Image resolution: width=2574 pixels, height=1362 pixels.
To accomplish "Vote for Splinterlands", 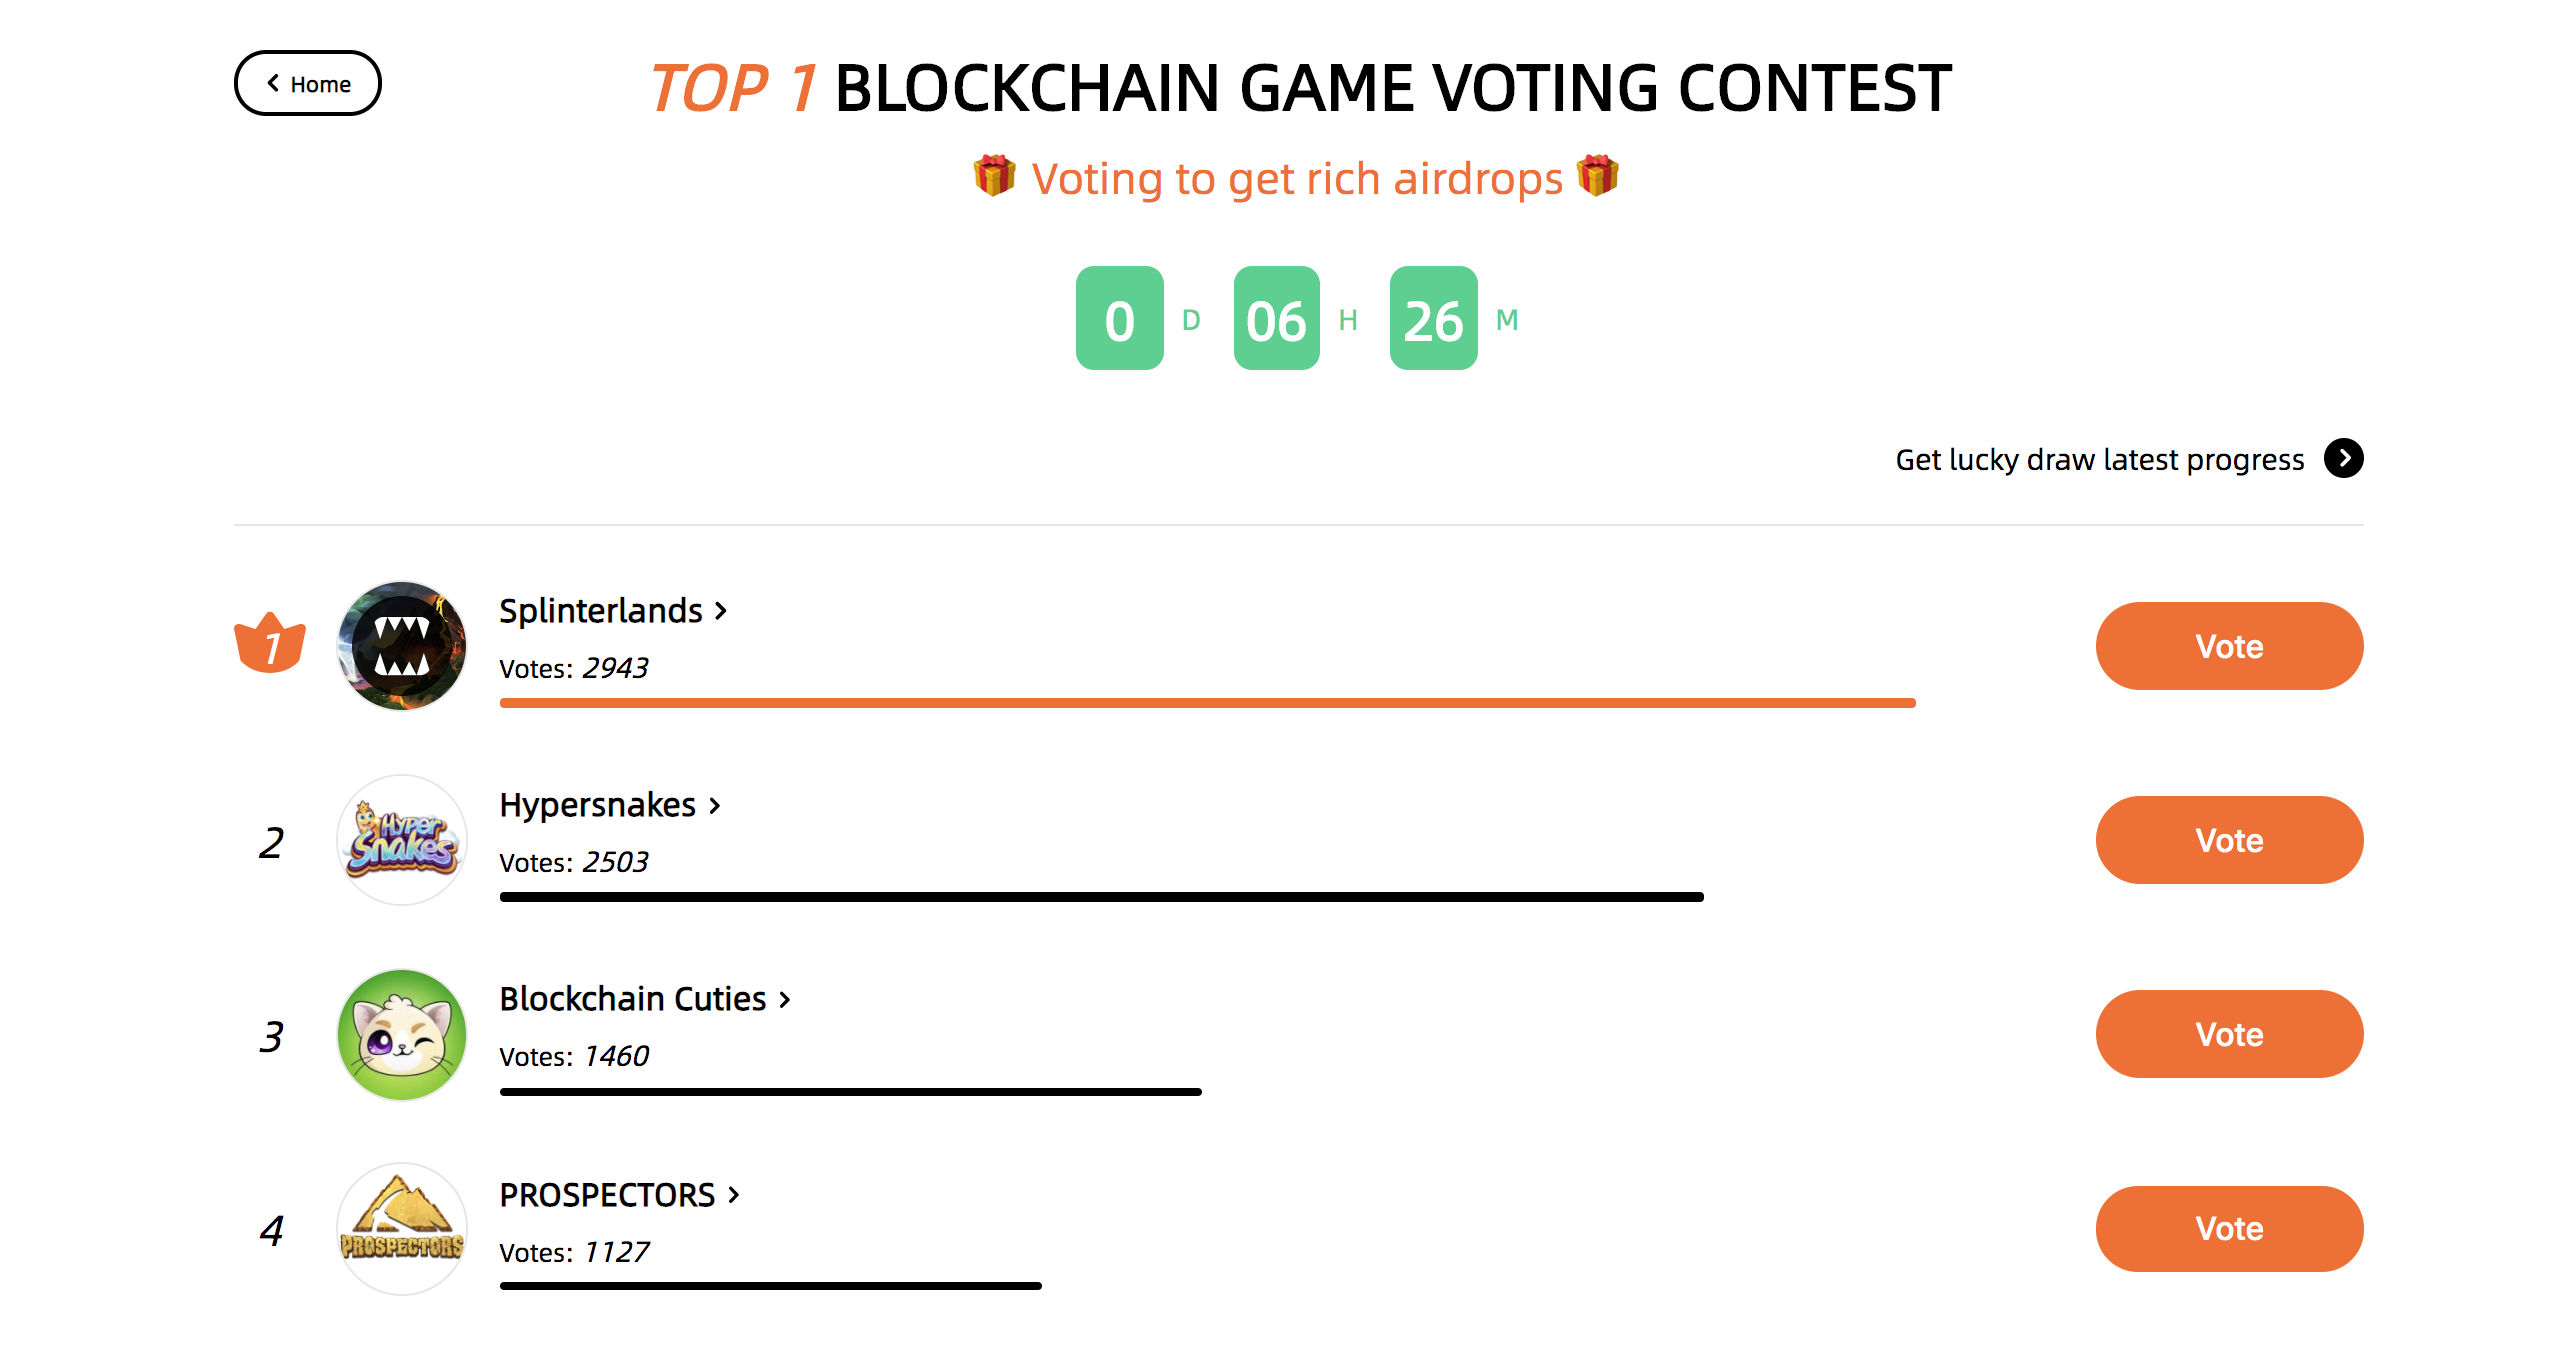I will (x=2229, y=646).
